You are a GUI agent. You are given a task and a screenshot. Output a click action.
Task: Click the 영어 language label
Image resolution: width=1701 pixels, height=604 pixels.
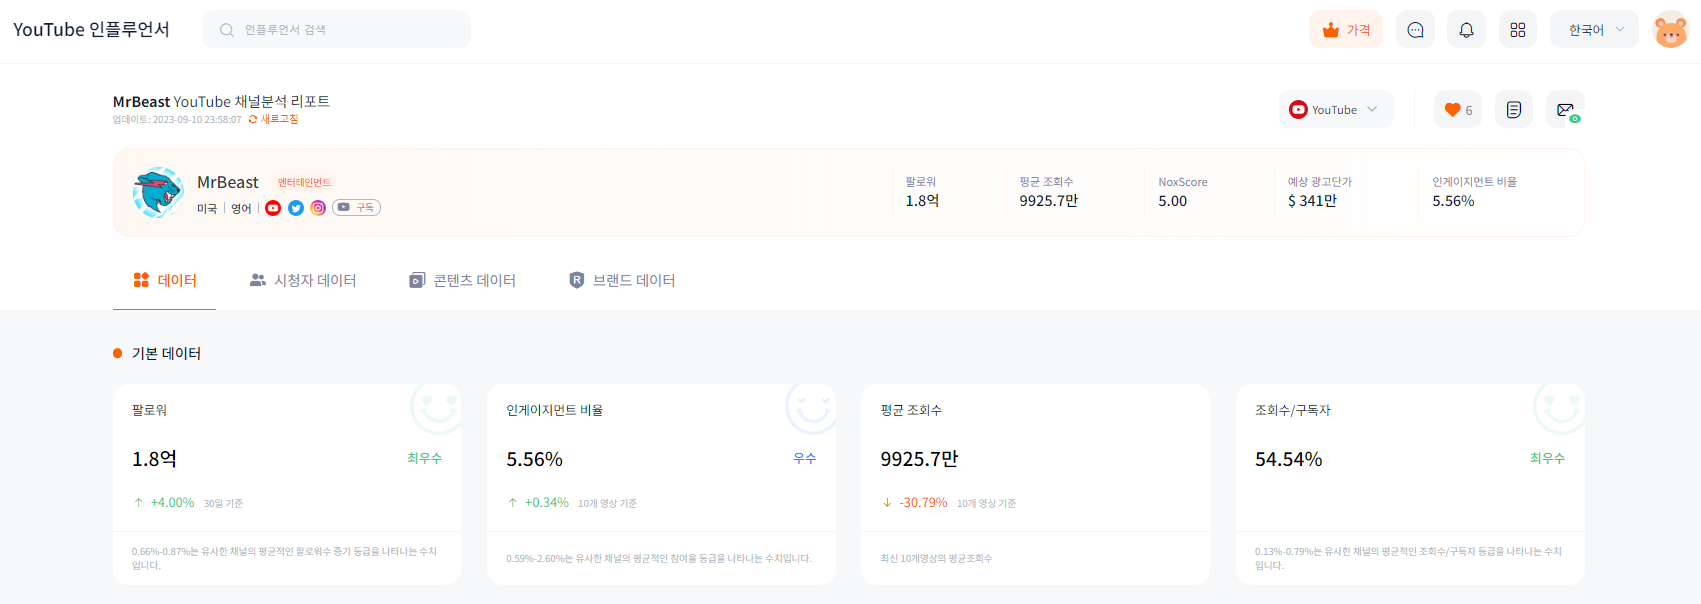click(242, 208)
